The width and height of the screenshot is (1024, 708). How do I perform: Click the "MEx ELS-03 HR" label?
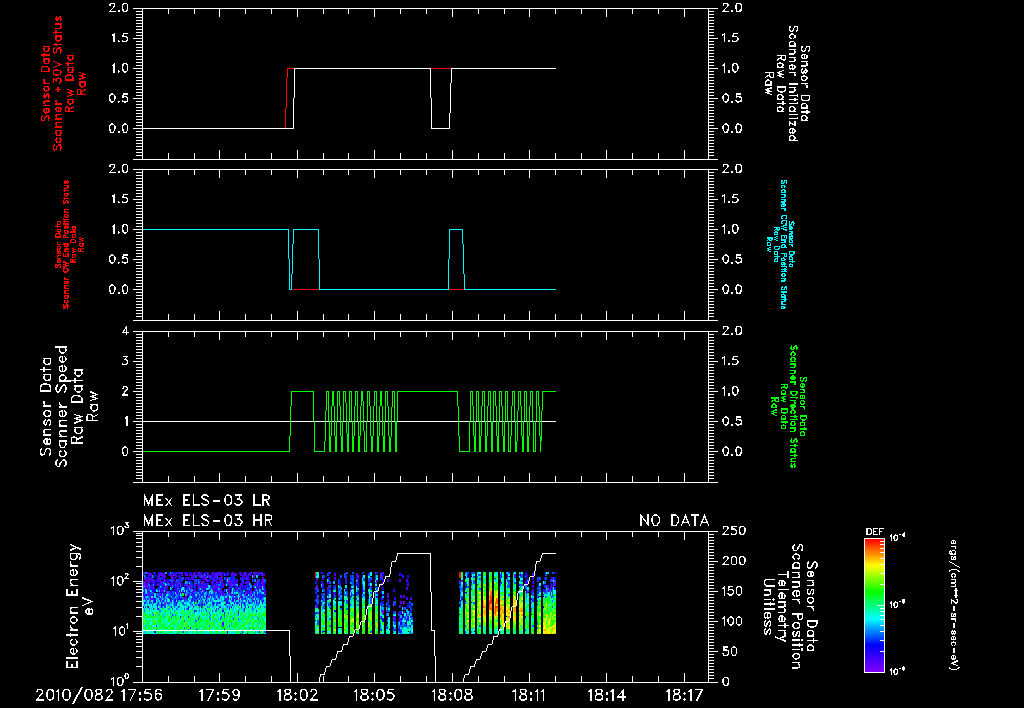tap(208, 521)
